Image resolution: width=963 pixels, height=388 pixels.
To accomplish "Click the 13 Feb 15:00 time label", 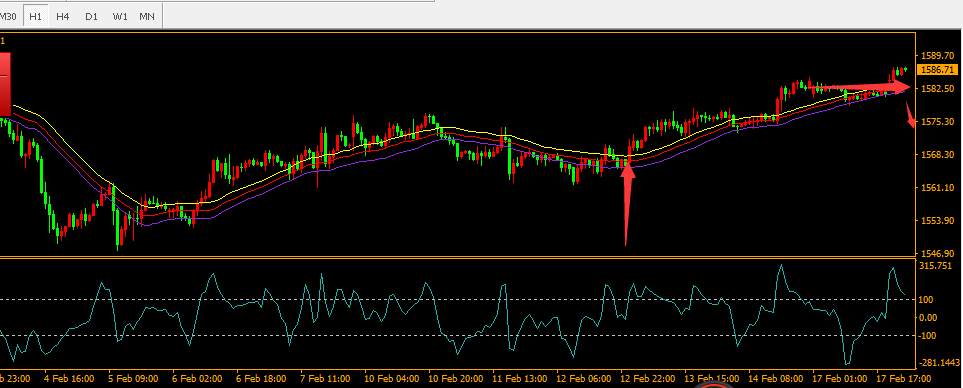I will 711,379.
